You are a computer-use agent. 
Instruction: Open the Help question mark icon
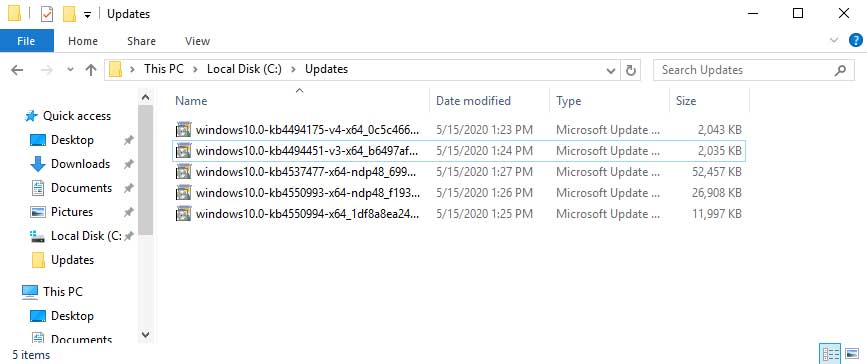[855, 40]
